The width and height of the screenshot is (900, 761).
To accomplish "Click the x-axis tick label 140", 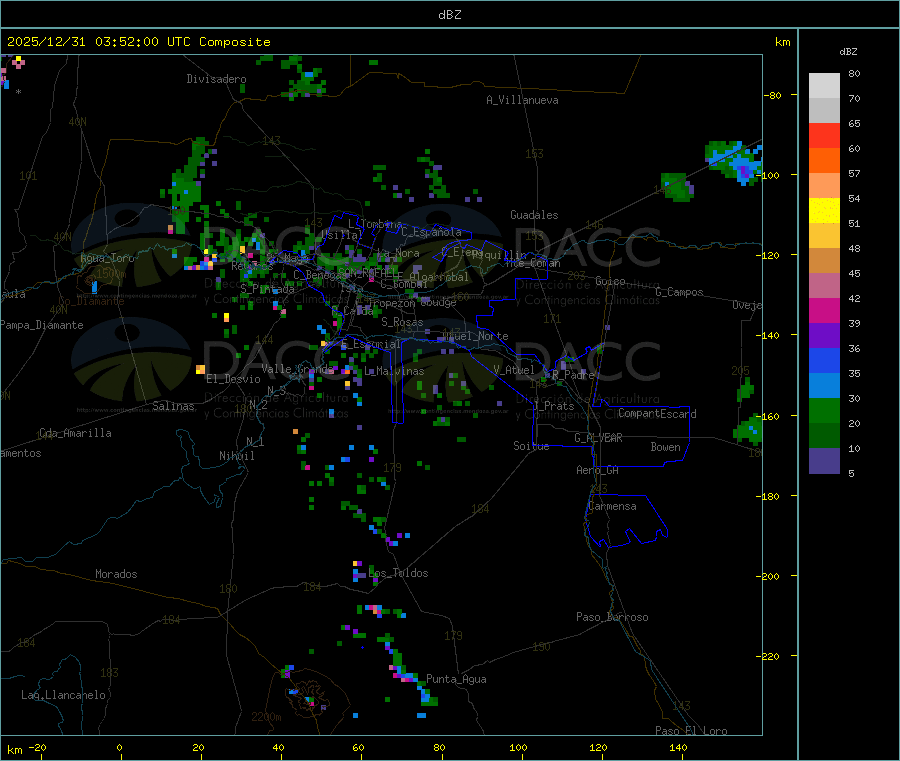I will 678,747.
